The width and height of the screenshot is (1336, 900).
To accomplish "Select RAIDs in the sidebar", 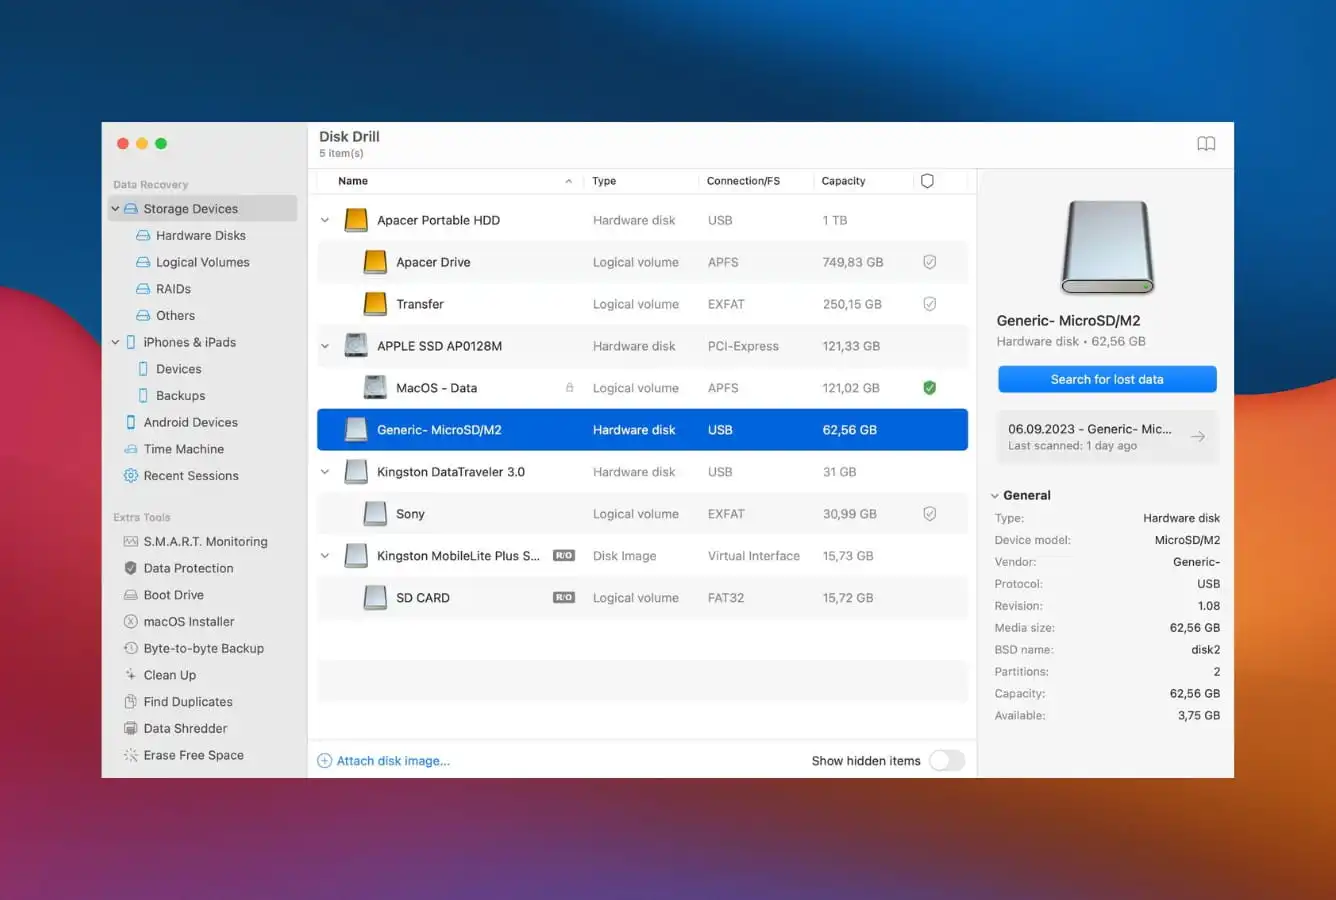I will 163,289.
